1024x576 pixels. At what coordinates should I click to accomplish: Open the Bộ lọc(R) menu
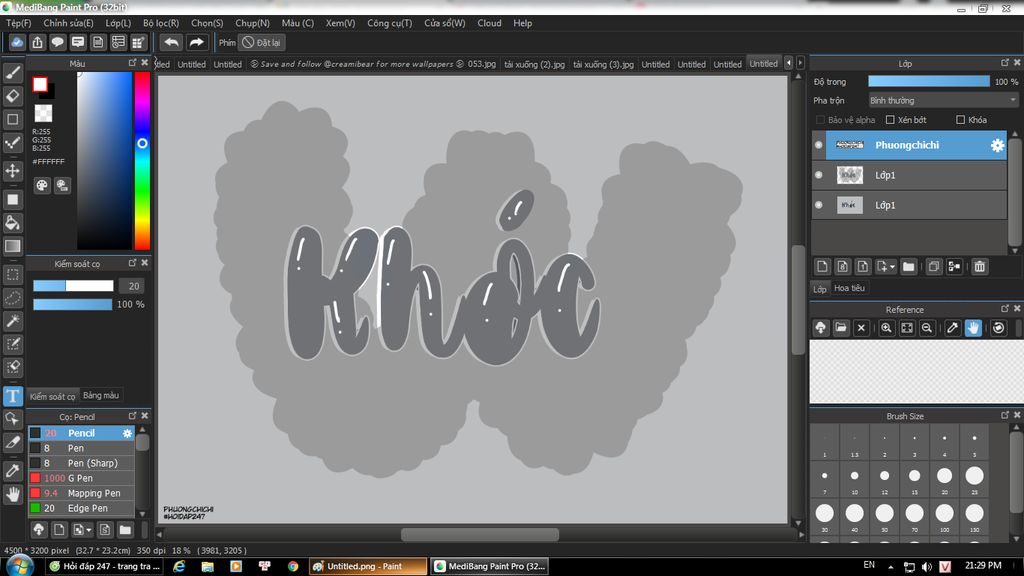[x=161, y=23]
